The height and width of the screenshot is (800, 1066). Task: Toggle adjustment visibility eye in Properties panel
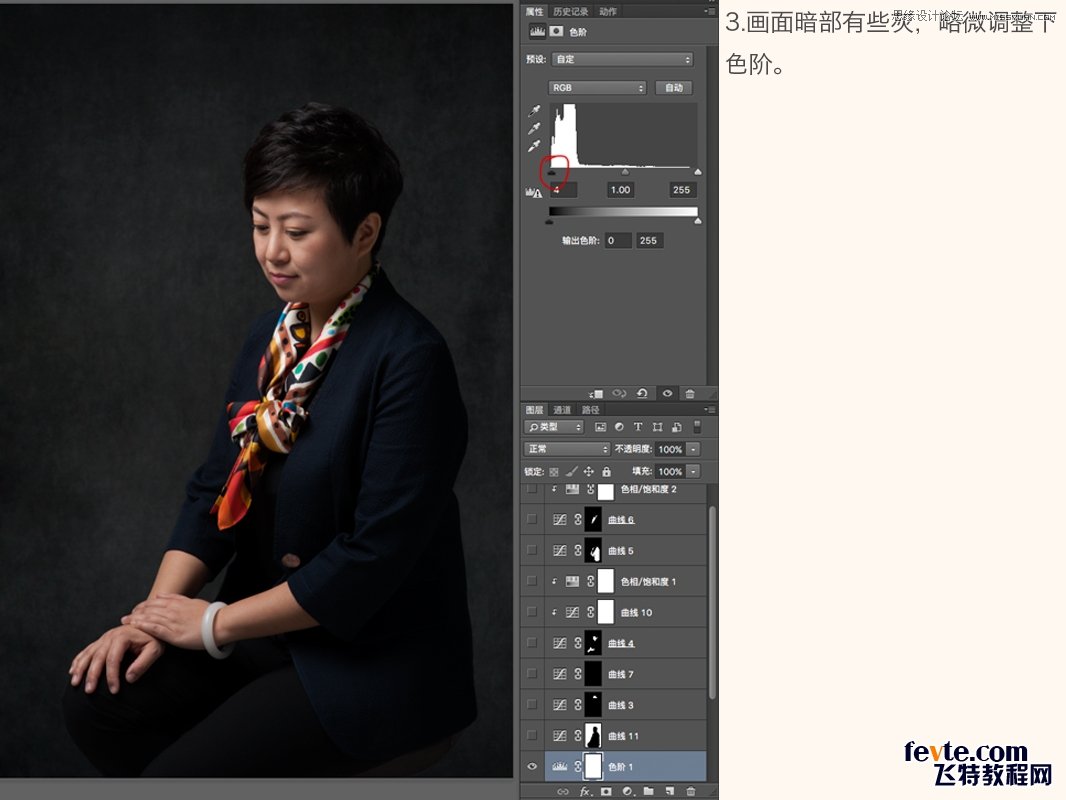(667, 394)
